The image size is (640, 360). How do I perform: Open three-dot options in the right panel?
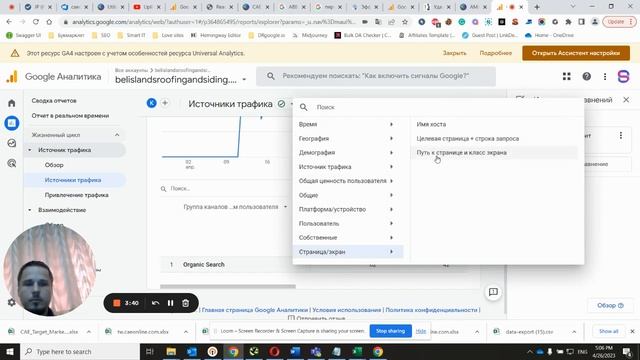(621, 136)
